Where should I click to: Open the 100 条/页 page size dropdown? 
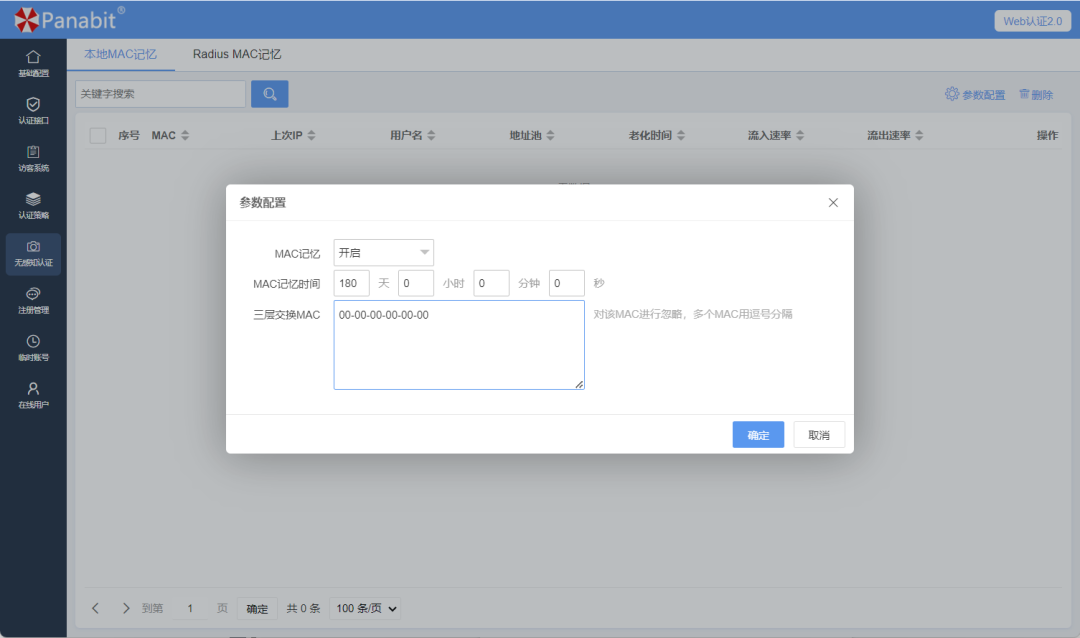click(366, 608)
